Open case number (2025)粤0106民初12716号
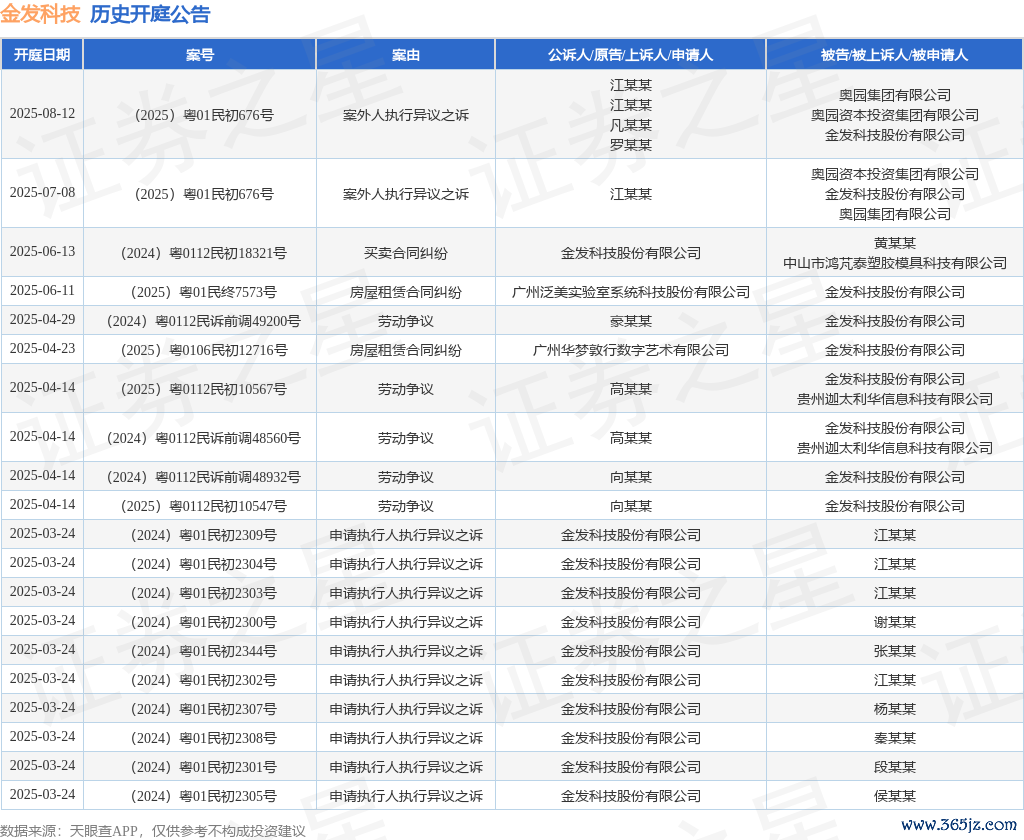This screenshot has width=1024, height=840. coord(200,350)
